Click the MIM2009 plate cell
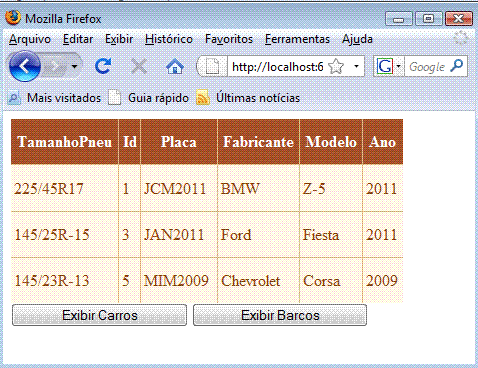This screenshot has height=368, width=478. [179, 281]
